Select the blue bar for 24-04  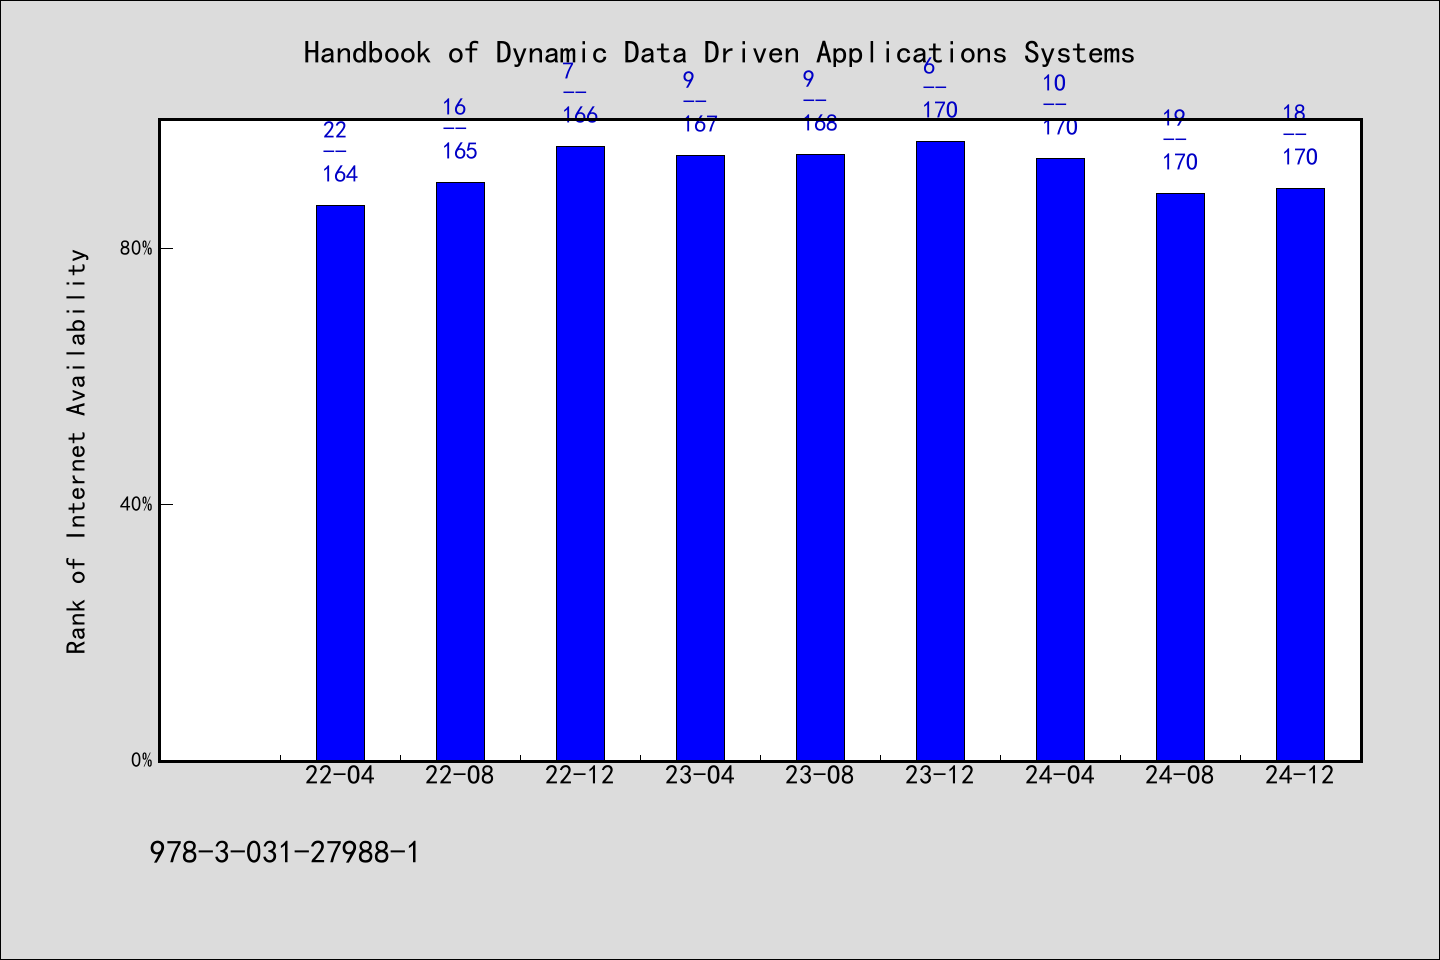1060,459
